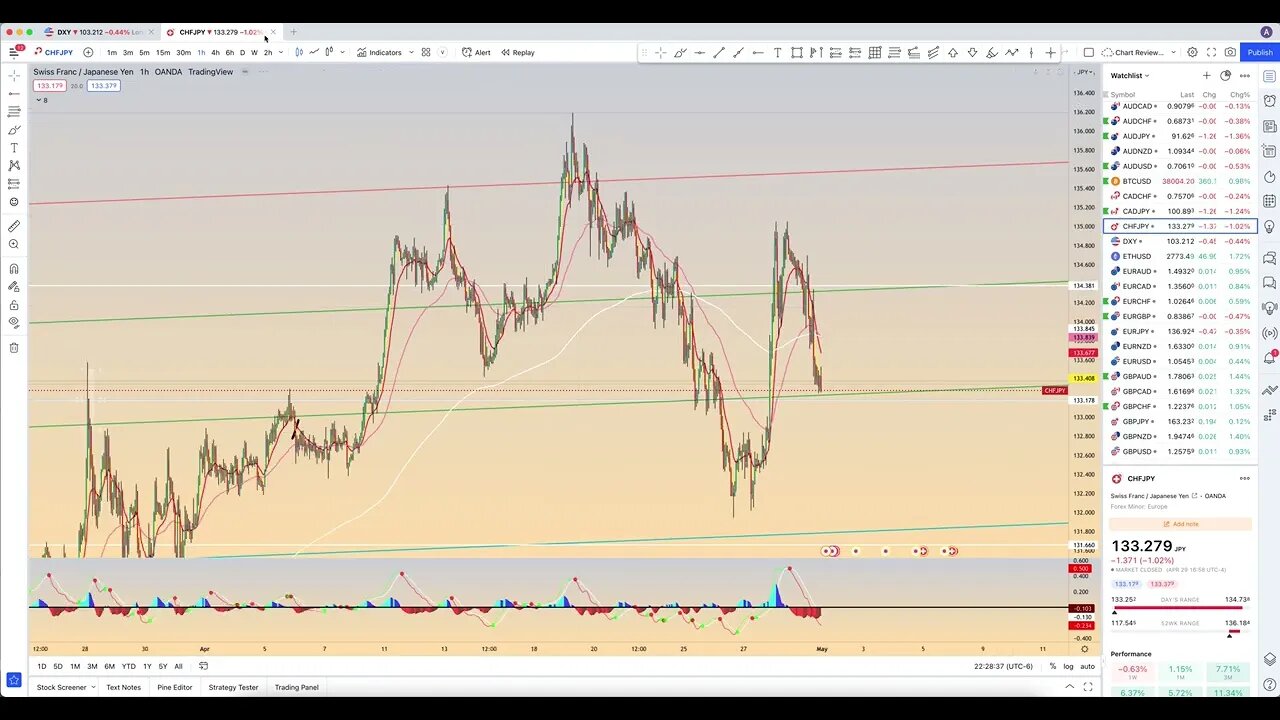Open the main hamburger menu
The width and height of the screenshot is (1280, 720).
coord(14,52)
